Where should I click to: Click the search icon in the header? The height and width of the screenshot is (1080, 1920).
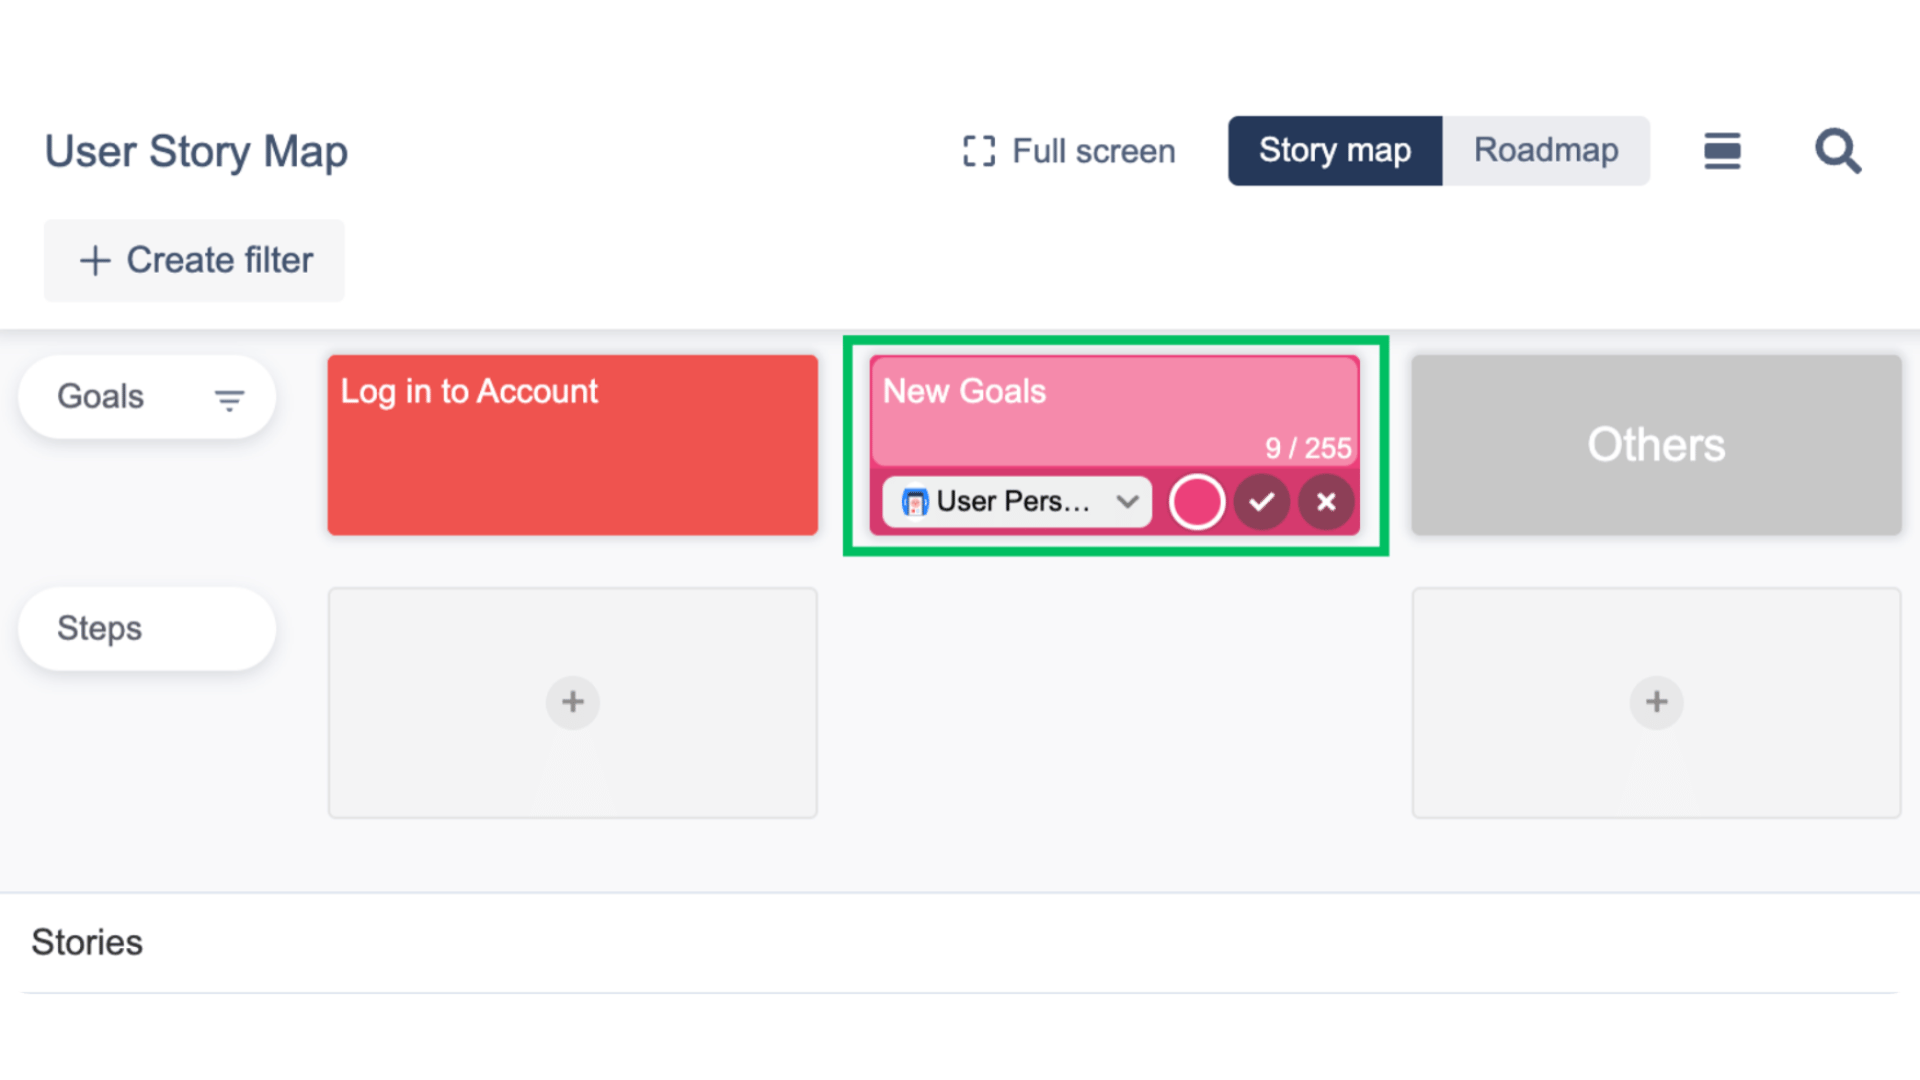tap(1838, 151)
